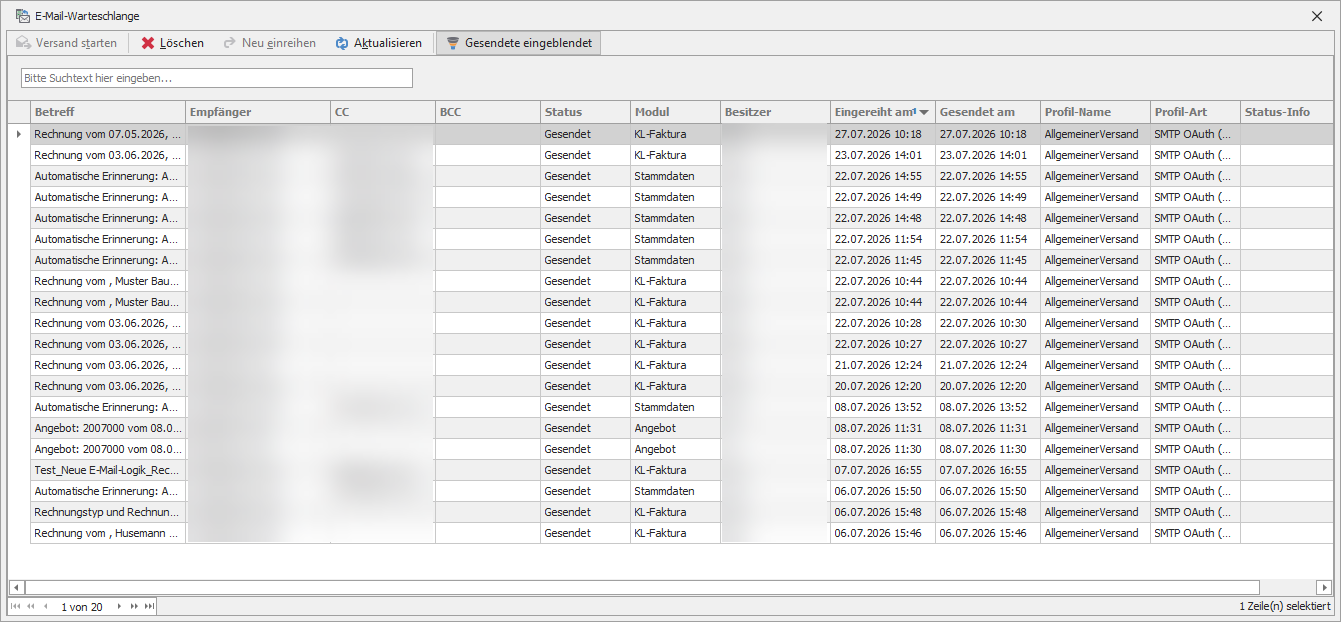Close the E-Mail-Warteschlange window
This screenshot has height=622, width=1341.
(1316, 16)
